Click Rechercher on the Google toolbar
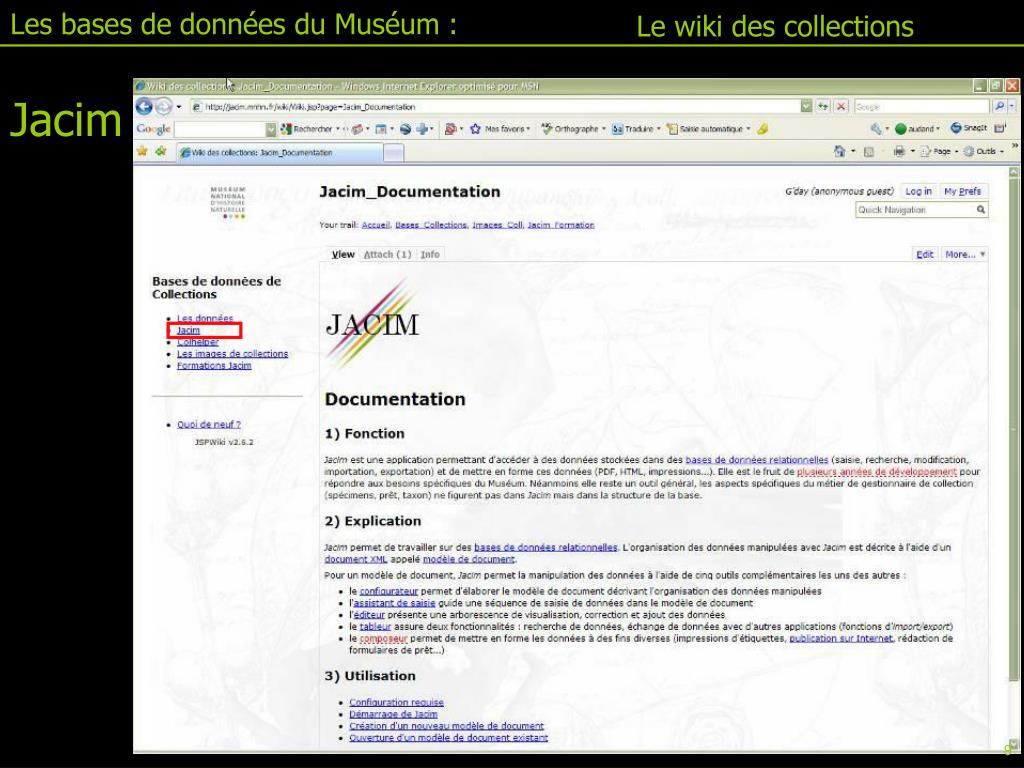 [308, 129]
